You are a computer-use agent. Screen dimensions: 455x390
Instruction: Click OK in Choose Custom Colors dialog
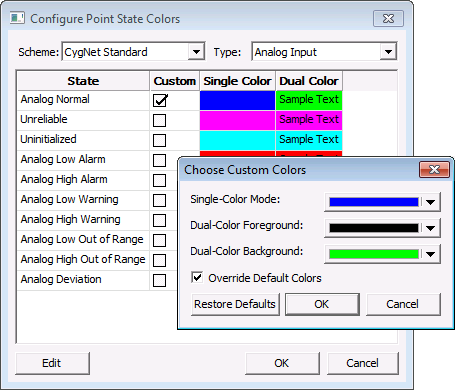coord(322,304)
